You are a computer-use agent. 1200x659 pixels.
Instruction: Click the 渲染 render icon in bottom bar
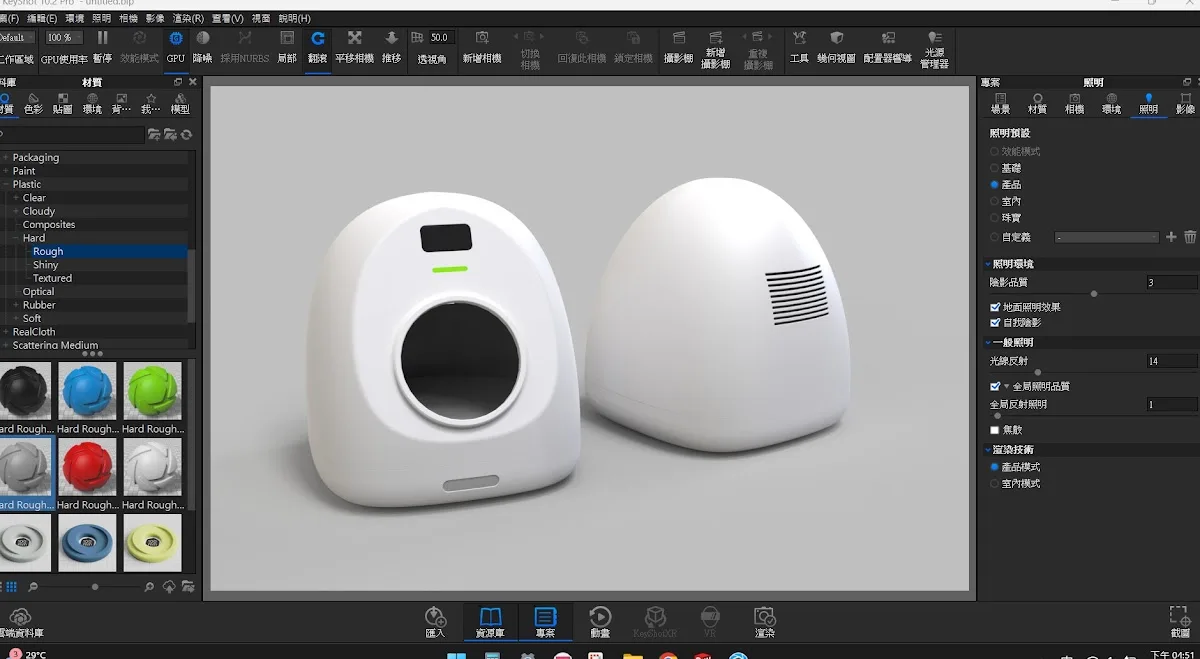coord(765,622)
